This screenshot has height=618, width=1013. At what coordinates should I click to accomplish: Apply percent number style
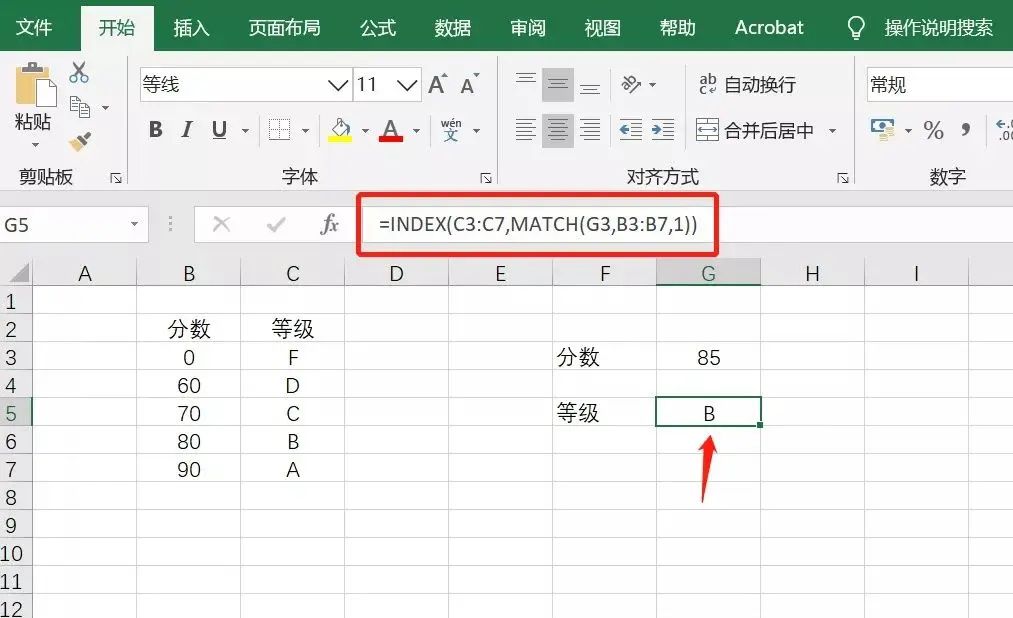[931, 129]
